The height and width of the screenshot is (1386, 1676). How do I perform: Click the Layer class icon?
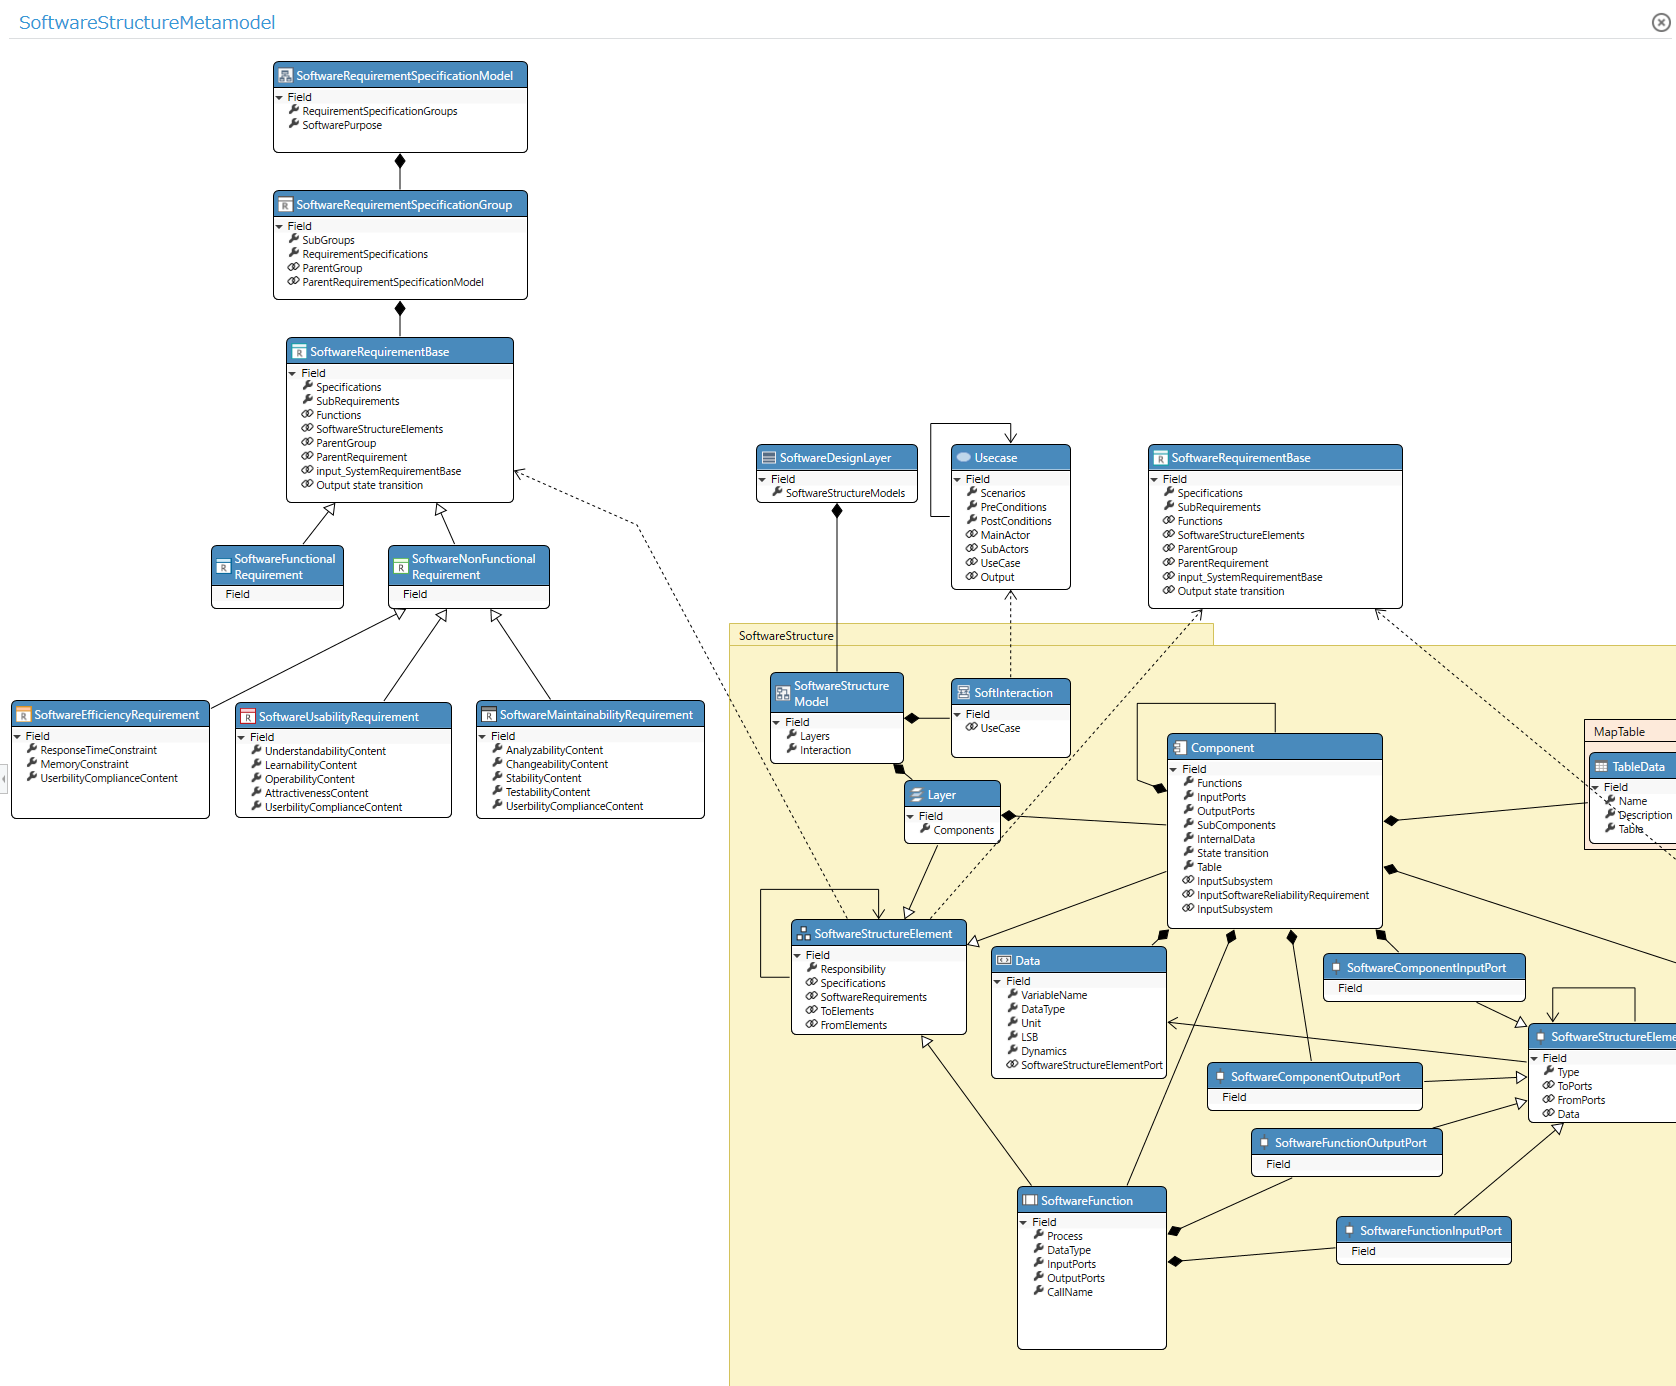[917, 795]
